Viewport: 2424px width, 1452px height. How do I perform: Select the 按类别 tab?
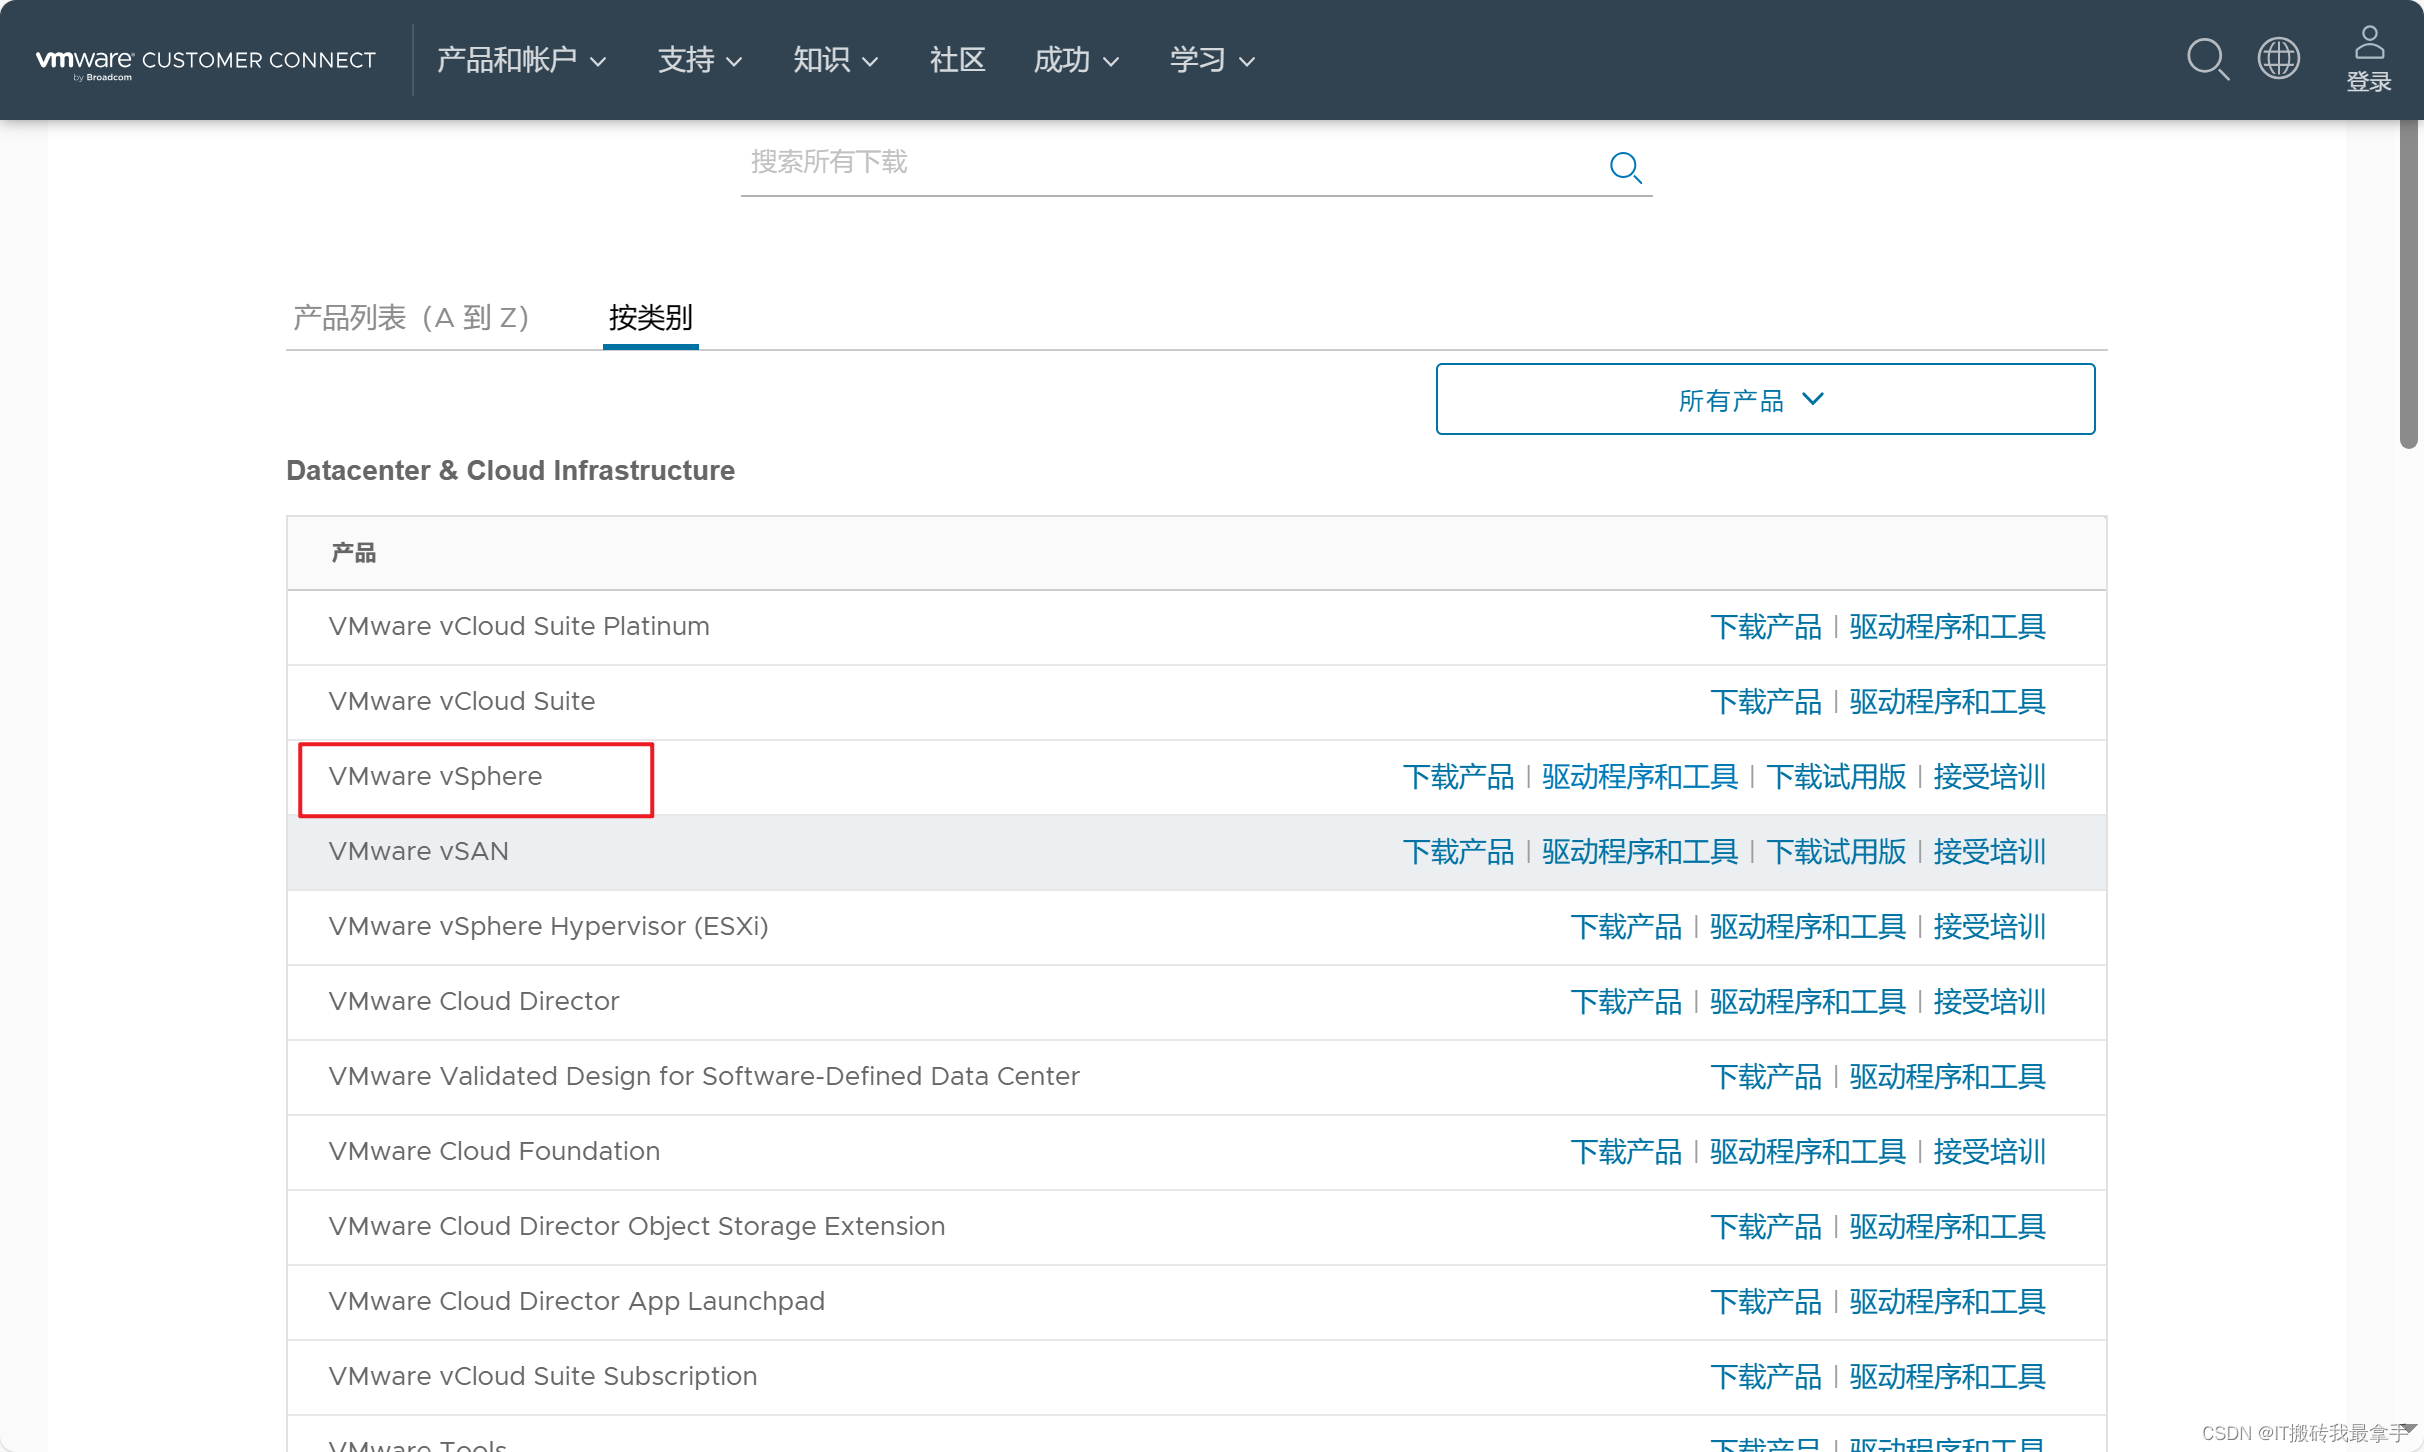pyautogui.click(x=650, y=318)
